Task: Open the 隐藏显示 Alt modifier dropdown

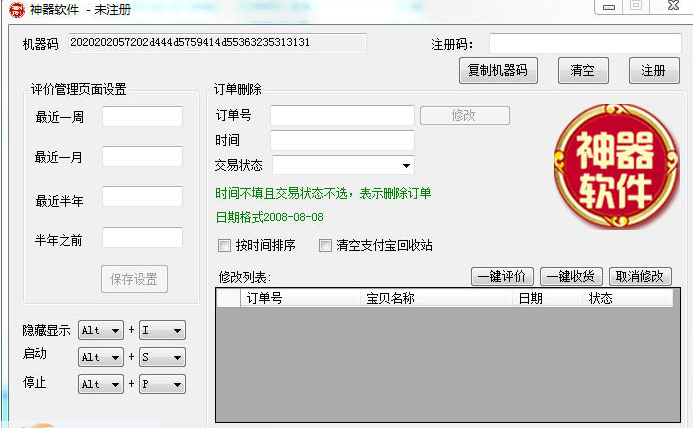Action: (101, 330)
